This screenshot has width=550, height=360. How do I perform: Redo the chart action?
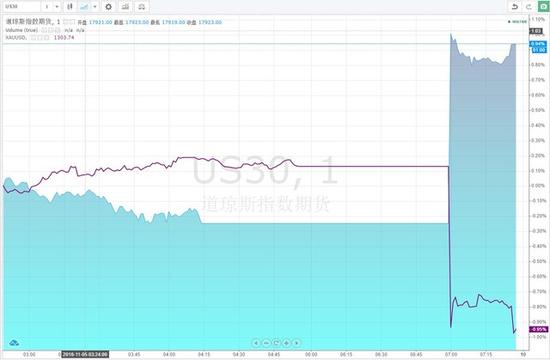pos(529,6)
